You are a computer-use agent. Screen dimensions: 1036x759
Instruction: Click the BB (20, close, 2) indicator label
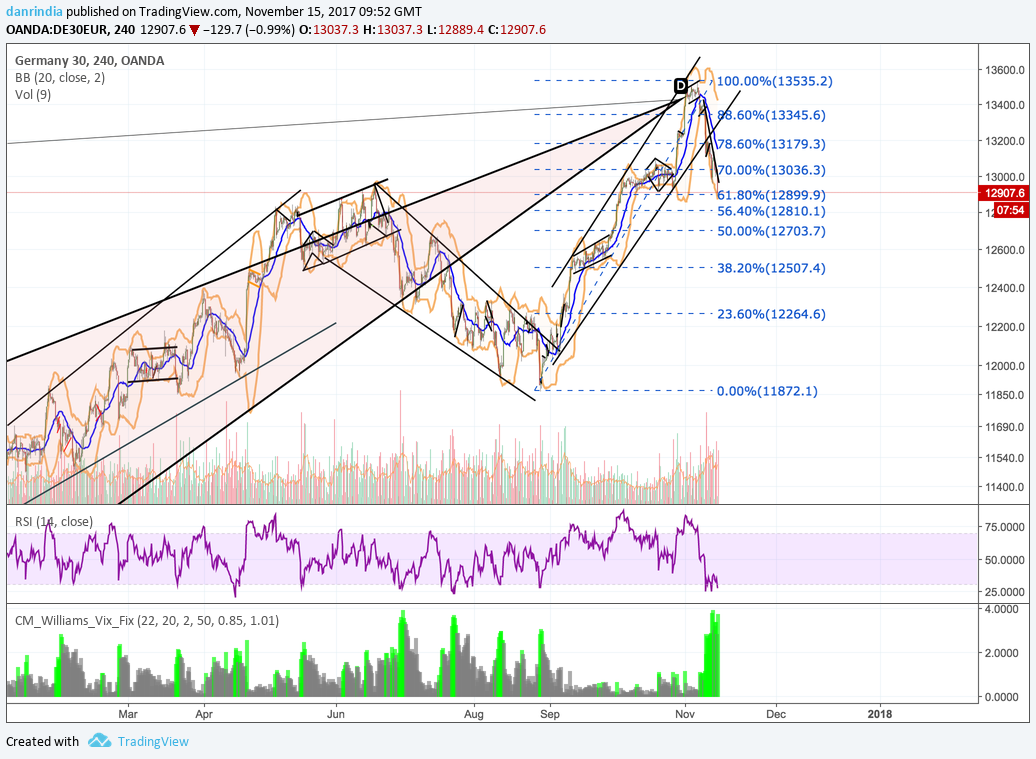(60, 77)
